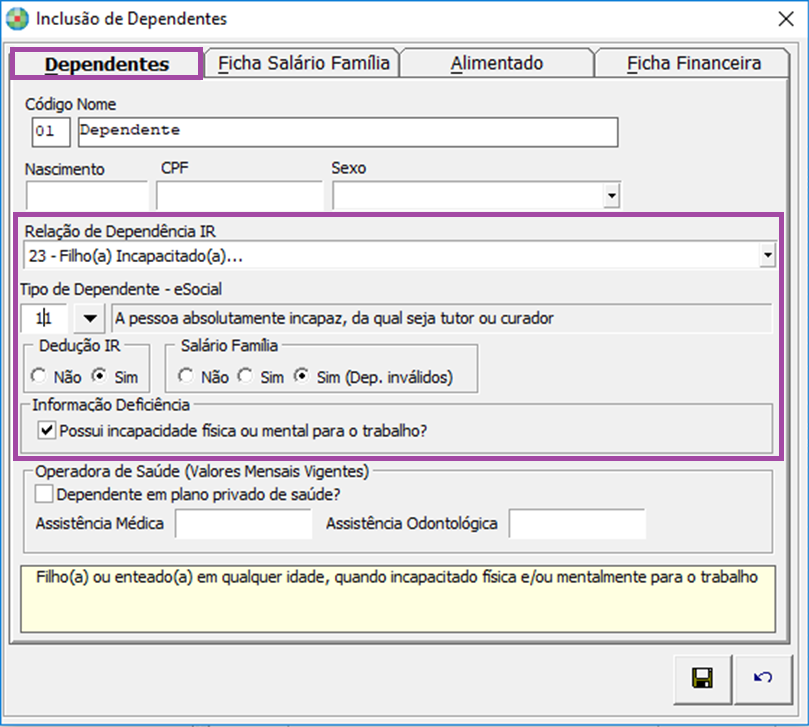This screenshot has height=727, width=809.
Task: Click the yellow note about Filho(a) ou enteado(a)
Action: click(398, 599)
